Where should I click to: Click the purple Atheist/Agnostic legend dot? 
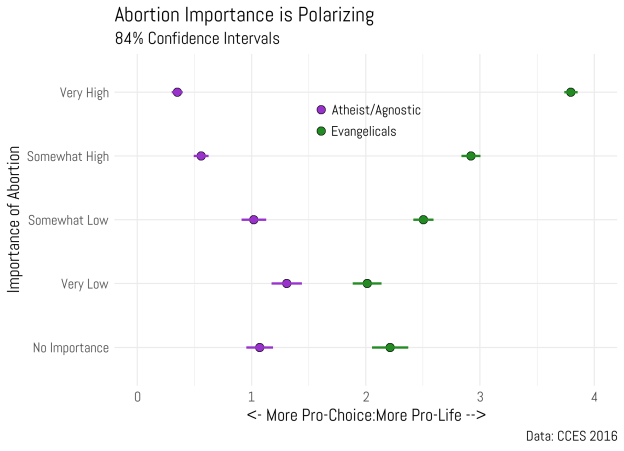(321, 110)
